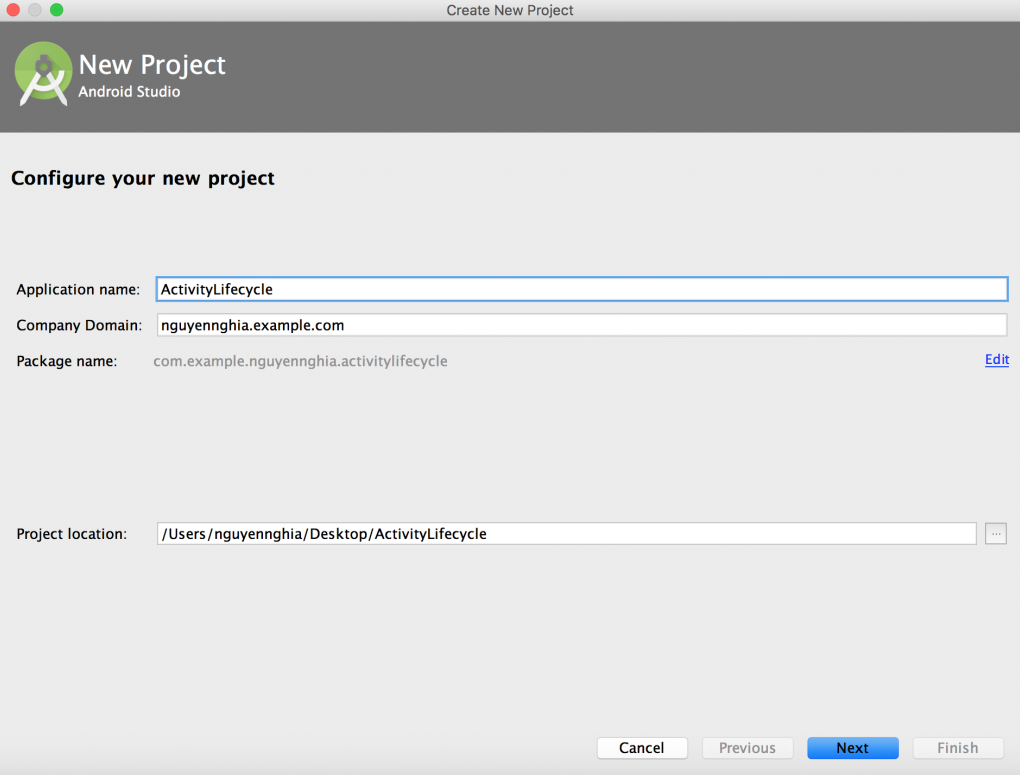Click the package name com.example.nguyennghia.activitylifecycle text

click(300, 361)
